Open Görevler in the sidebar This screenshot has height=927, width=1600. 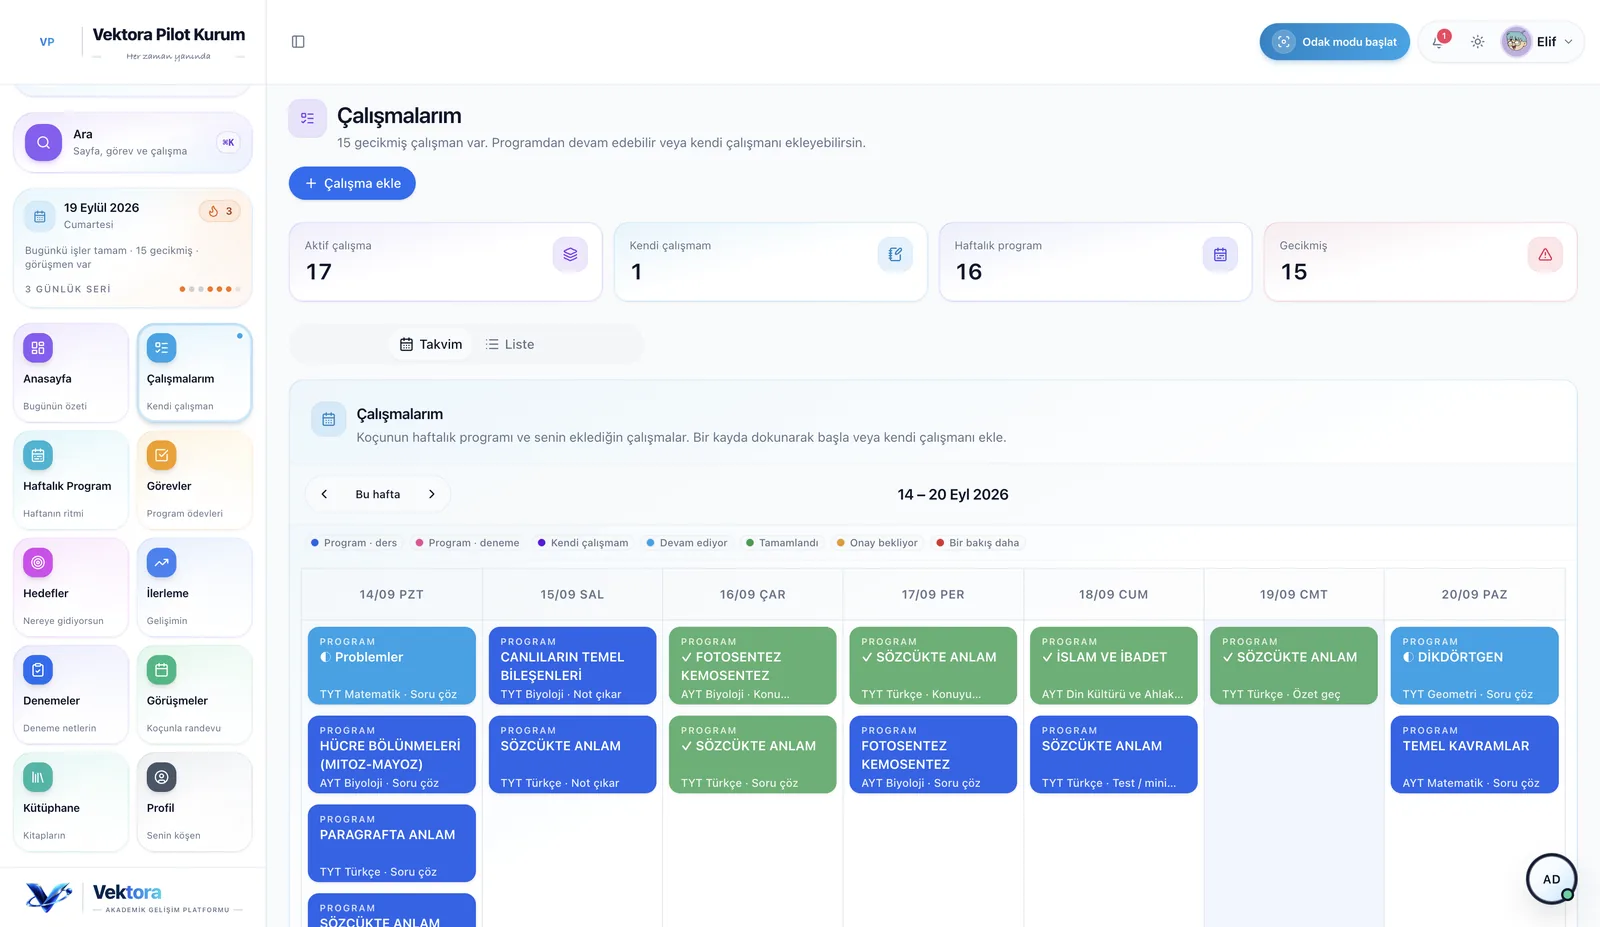(x=194, y=480)
